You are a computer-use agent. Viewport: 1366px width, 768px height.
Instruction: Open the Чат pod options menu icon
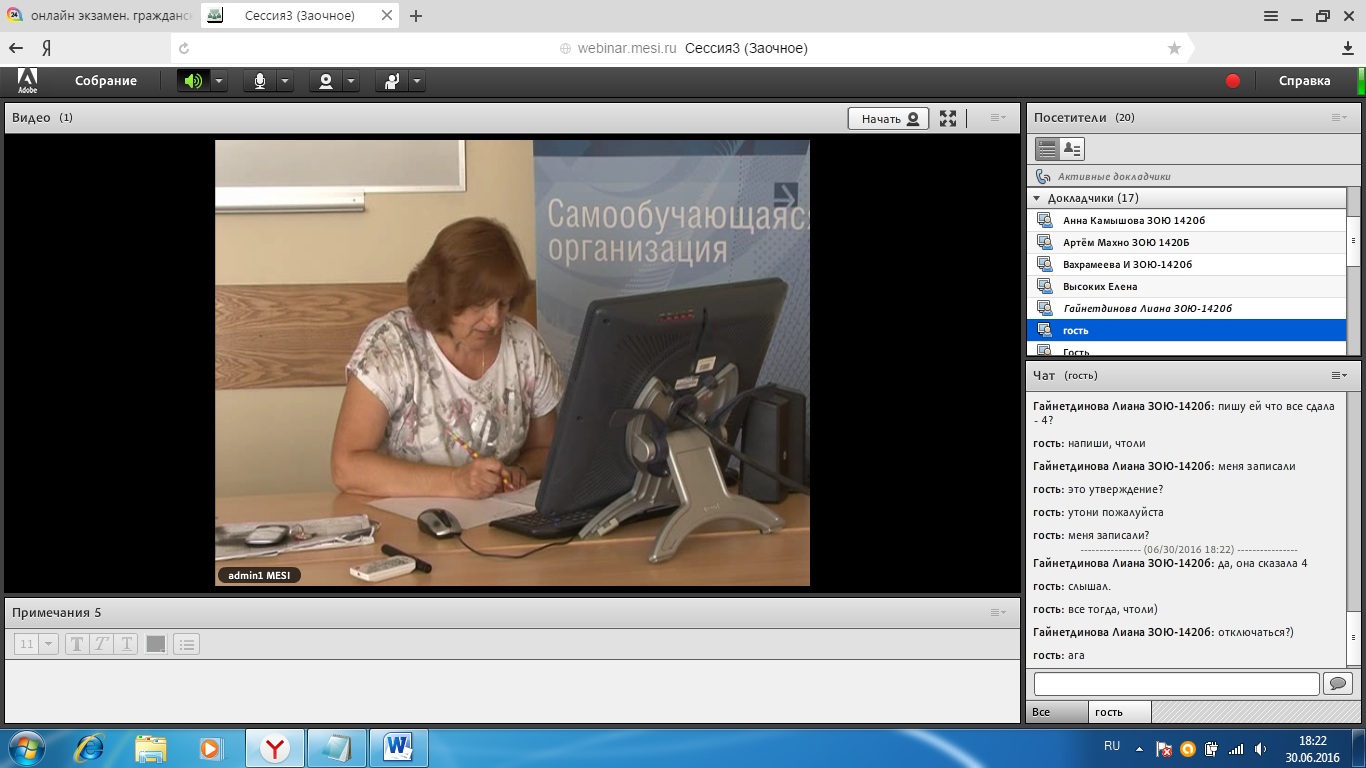(x=1339, y=375)
